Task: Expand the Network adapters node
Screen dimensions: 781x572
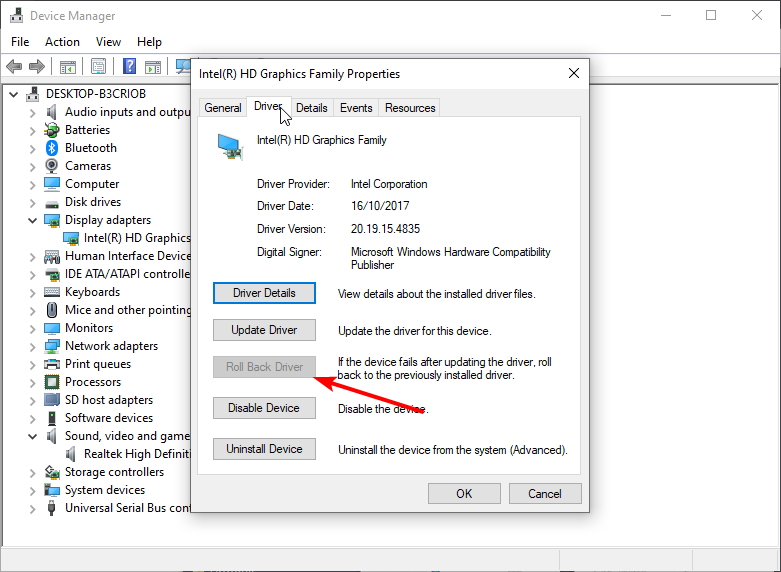Action: (32, 347)
